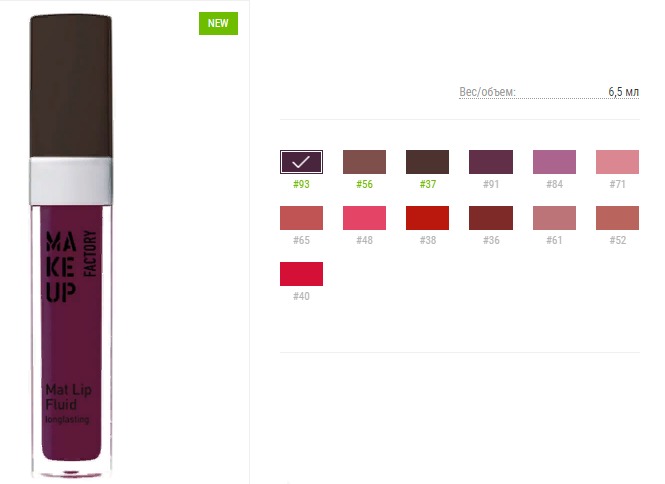Choose the #56 brown shade swatch
Viewport: 665px width, 484px height.
coord(364,162)
